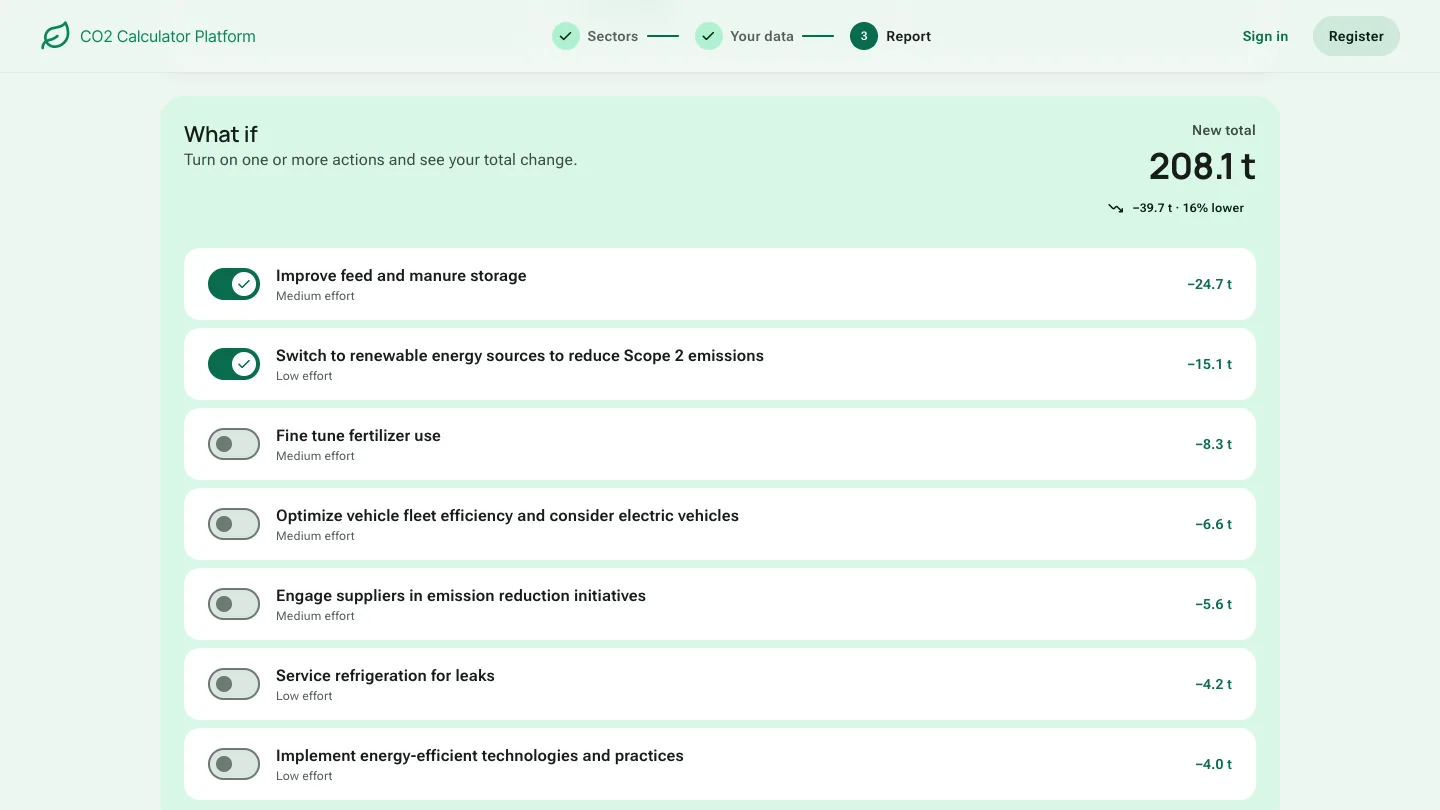Screen dimensions: 1440x810
Task: Click Medium effort under Engage suppliers
Action: 315,616
